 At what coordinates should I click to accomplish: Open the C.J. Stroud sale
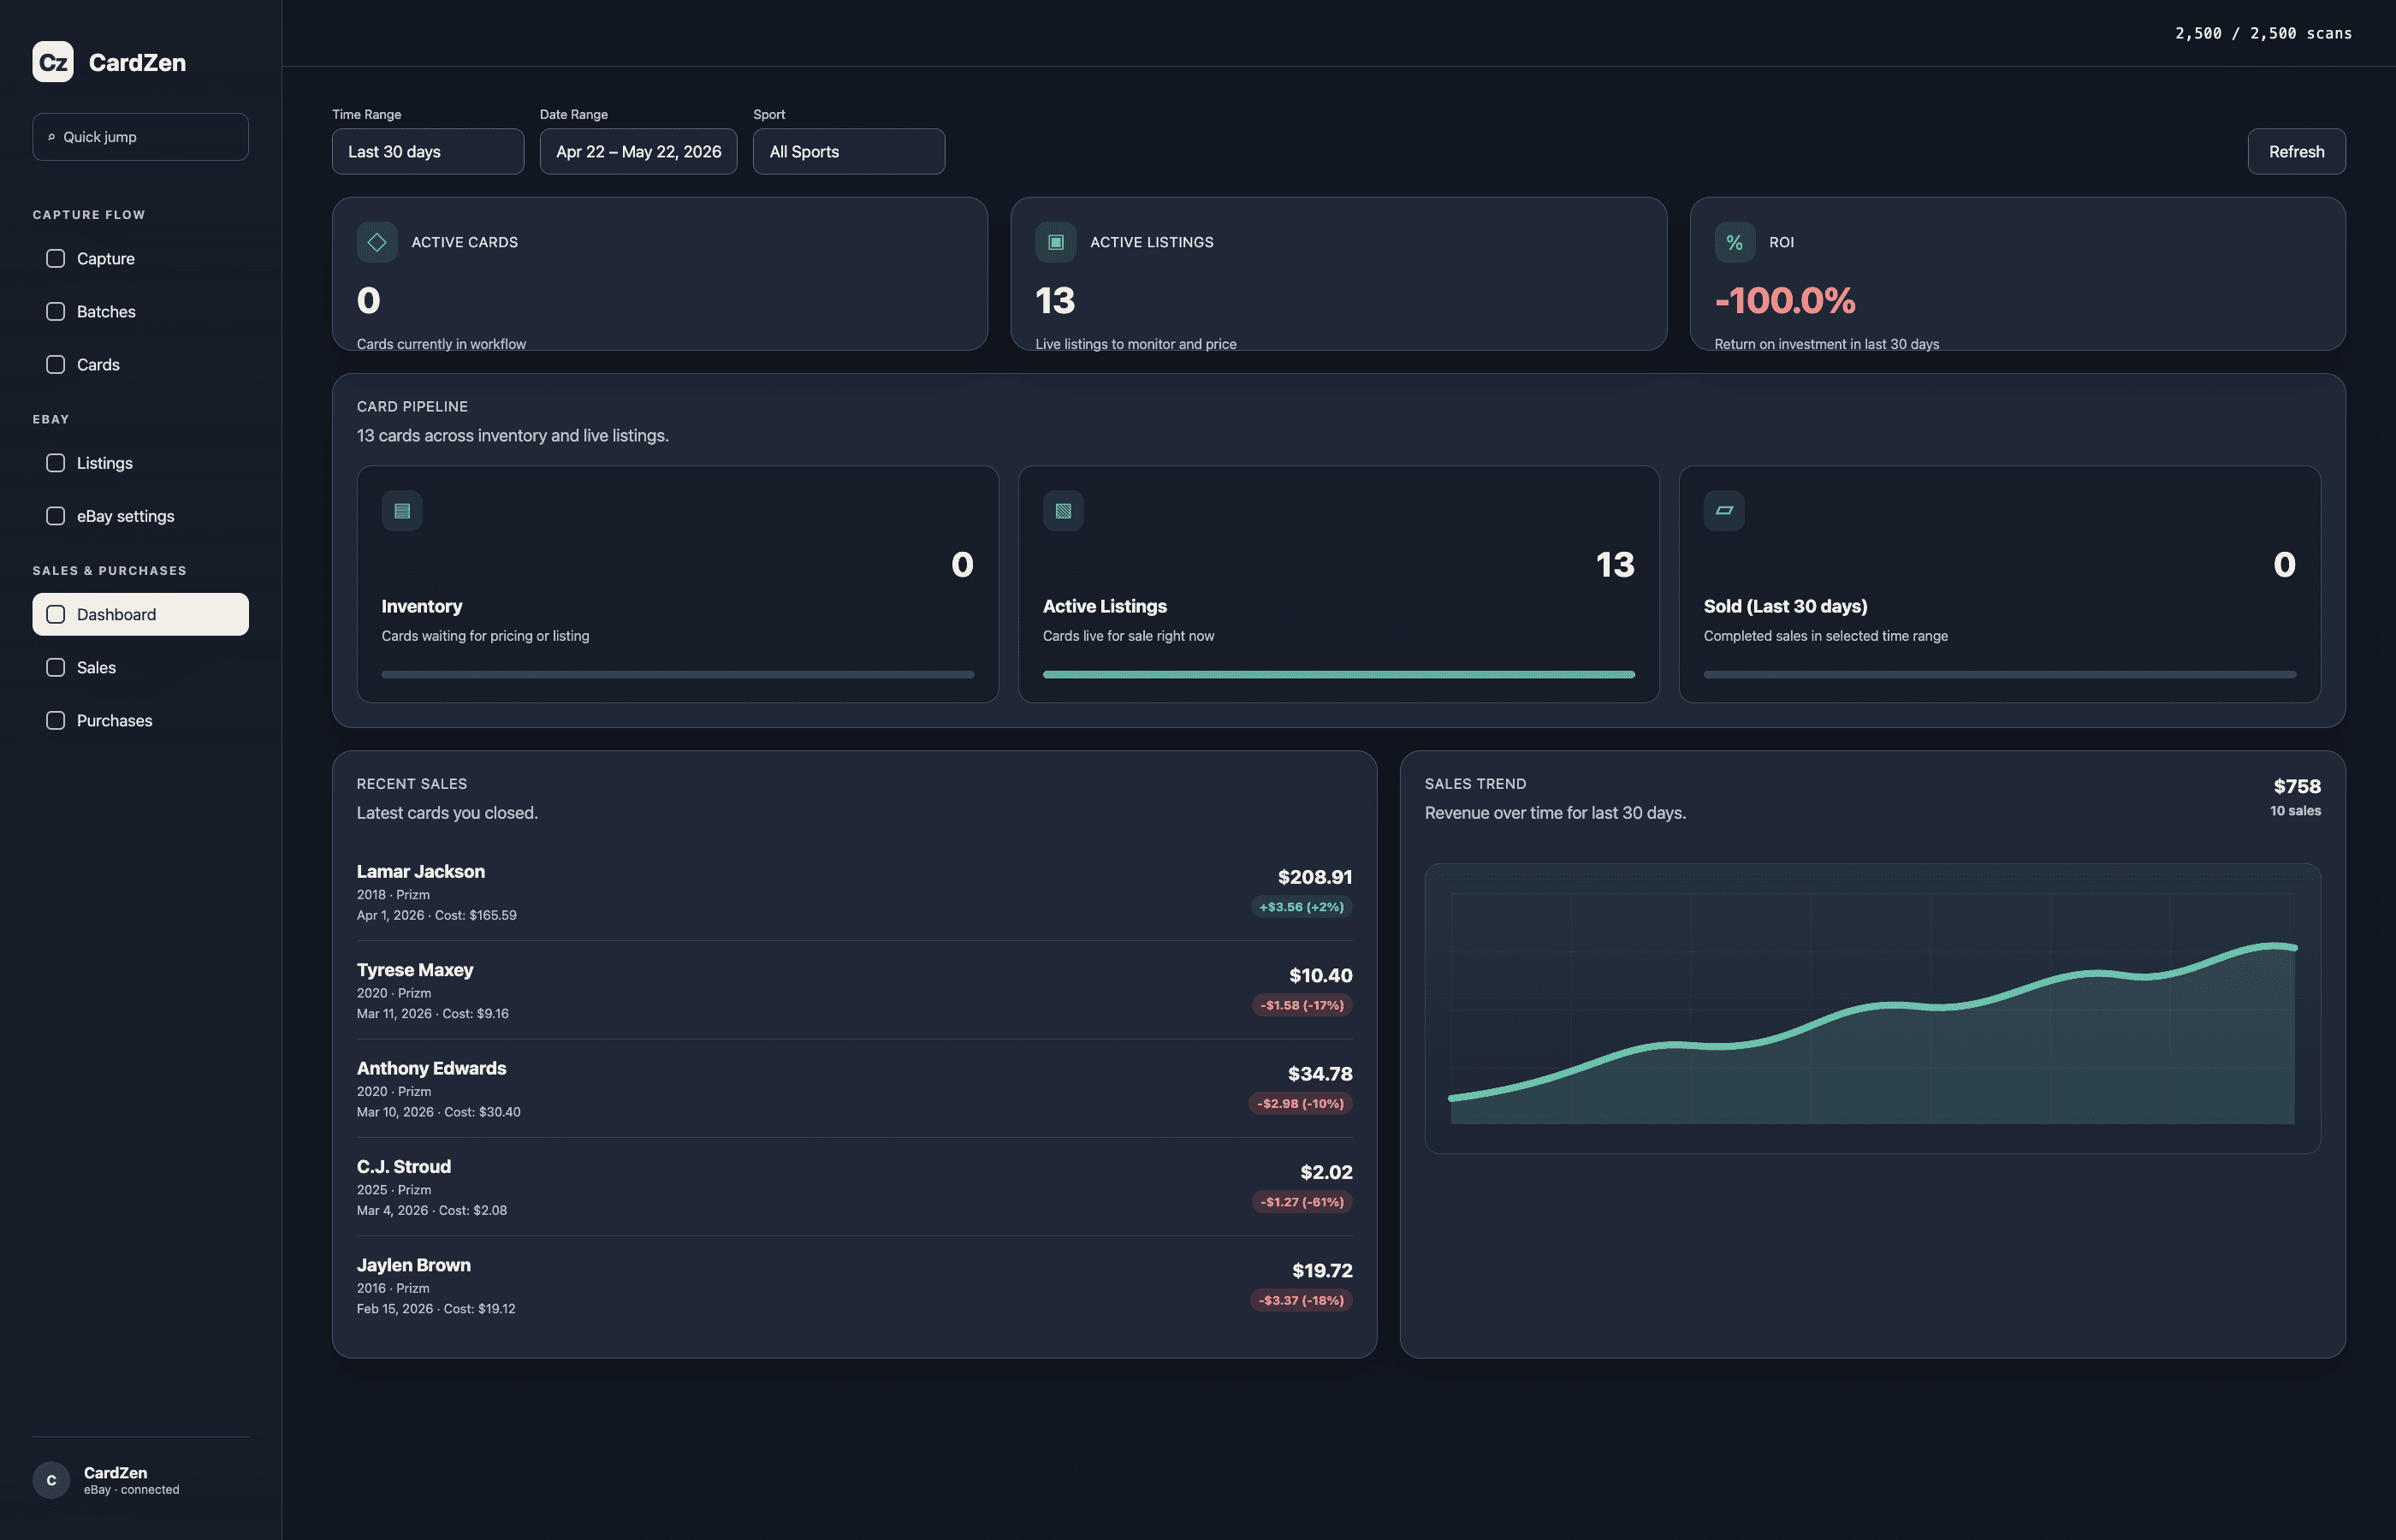pyautogui.click(x=854, y=1187)
